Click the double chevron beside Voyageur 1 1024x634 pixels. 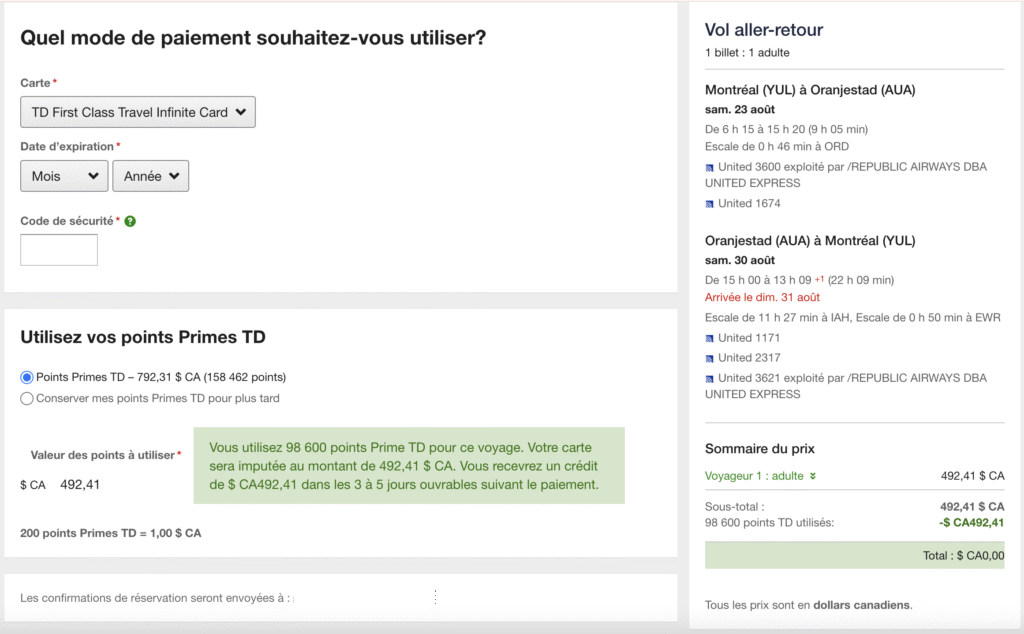813,477
